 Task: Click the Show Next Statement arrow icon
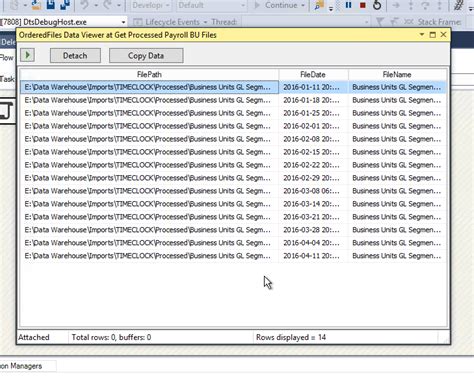[396, 5]
